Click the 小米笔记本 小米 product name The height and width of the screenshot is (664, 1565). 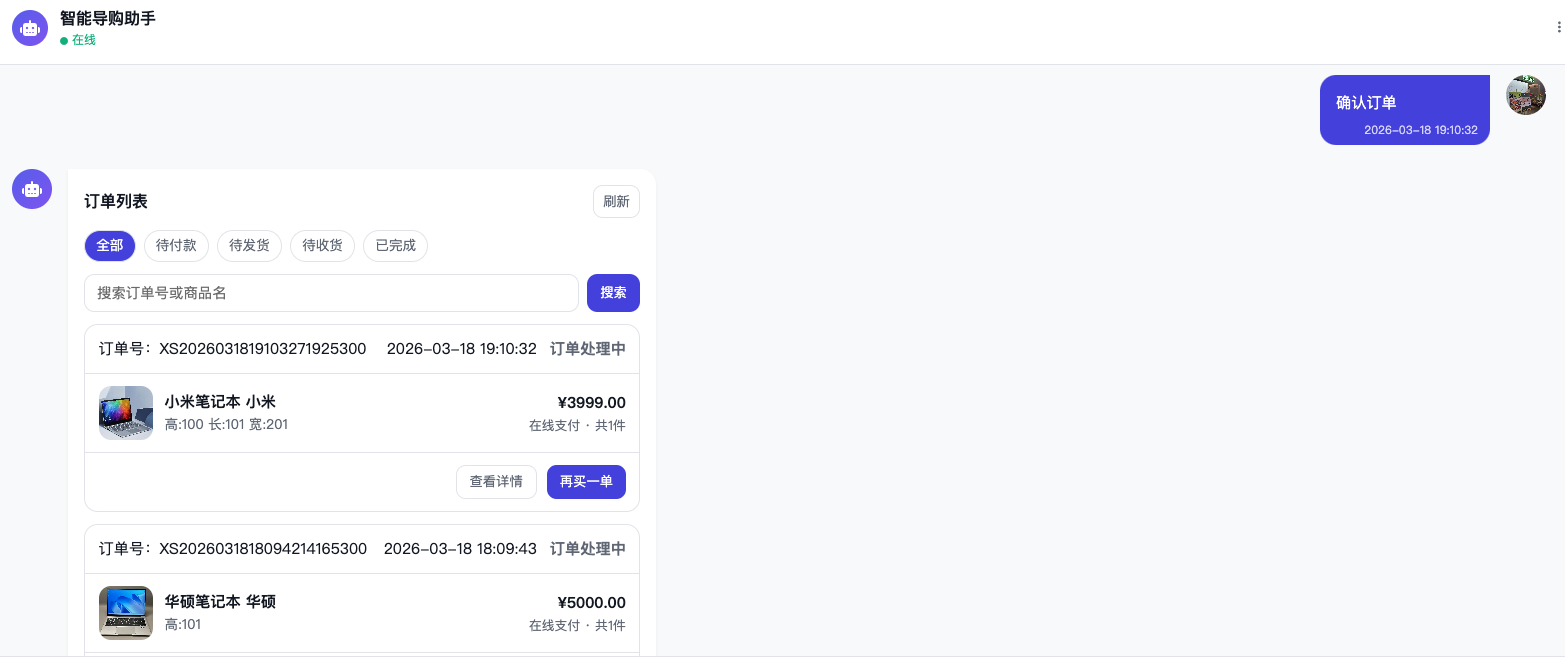point(220,402)
